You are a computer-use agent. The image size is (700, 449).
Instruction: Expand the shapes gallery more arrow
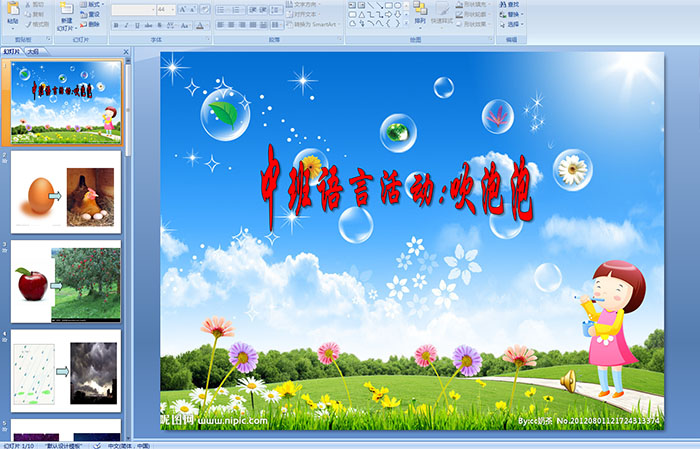point(406,23)
